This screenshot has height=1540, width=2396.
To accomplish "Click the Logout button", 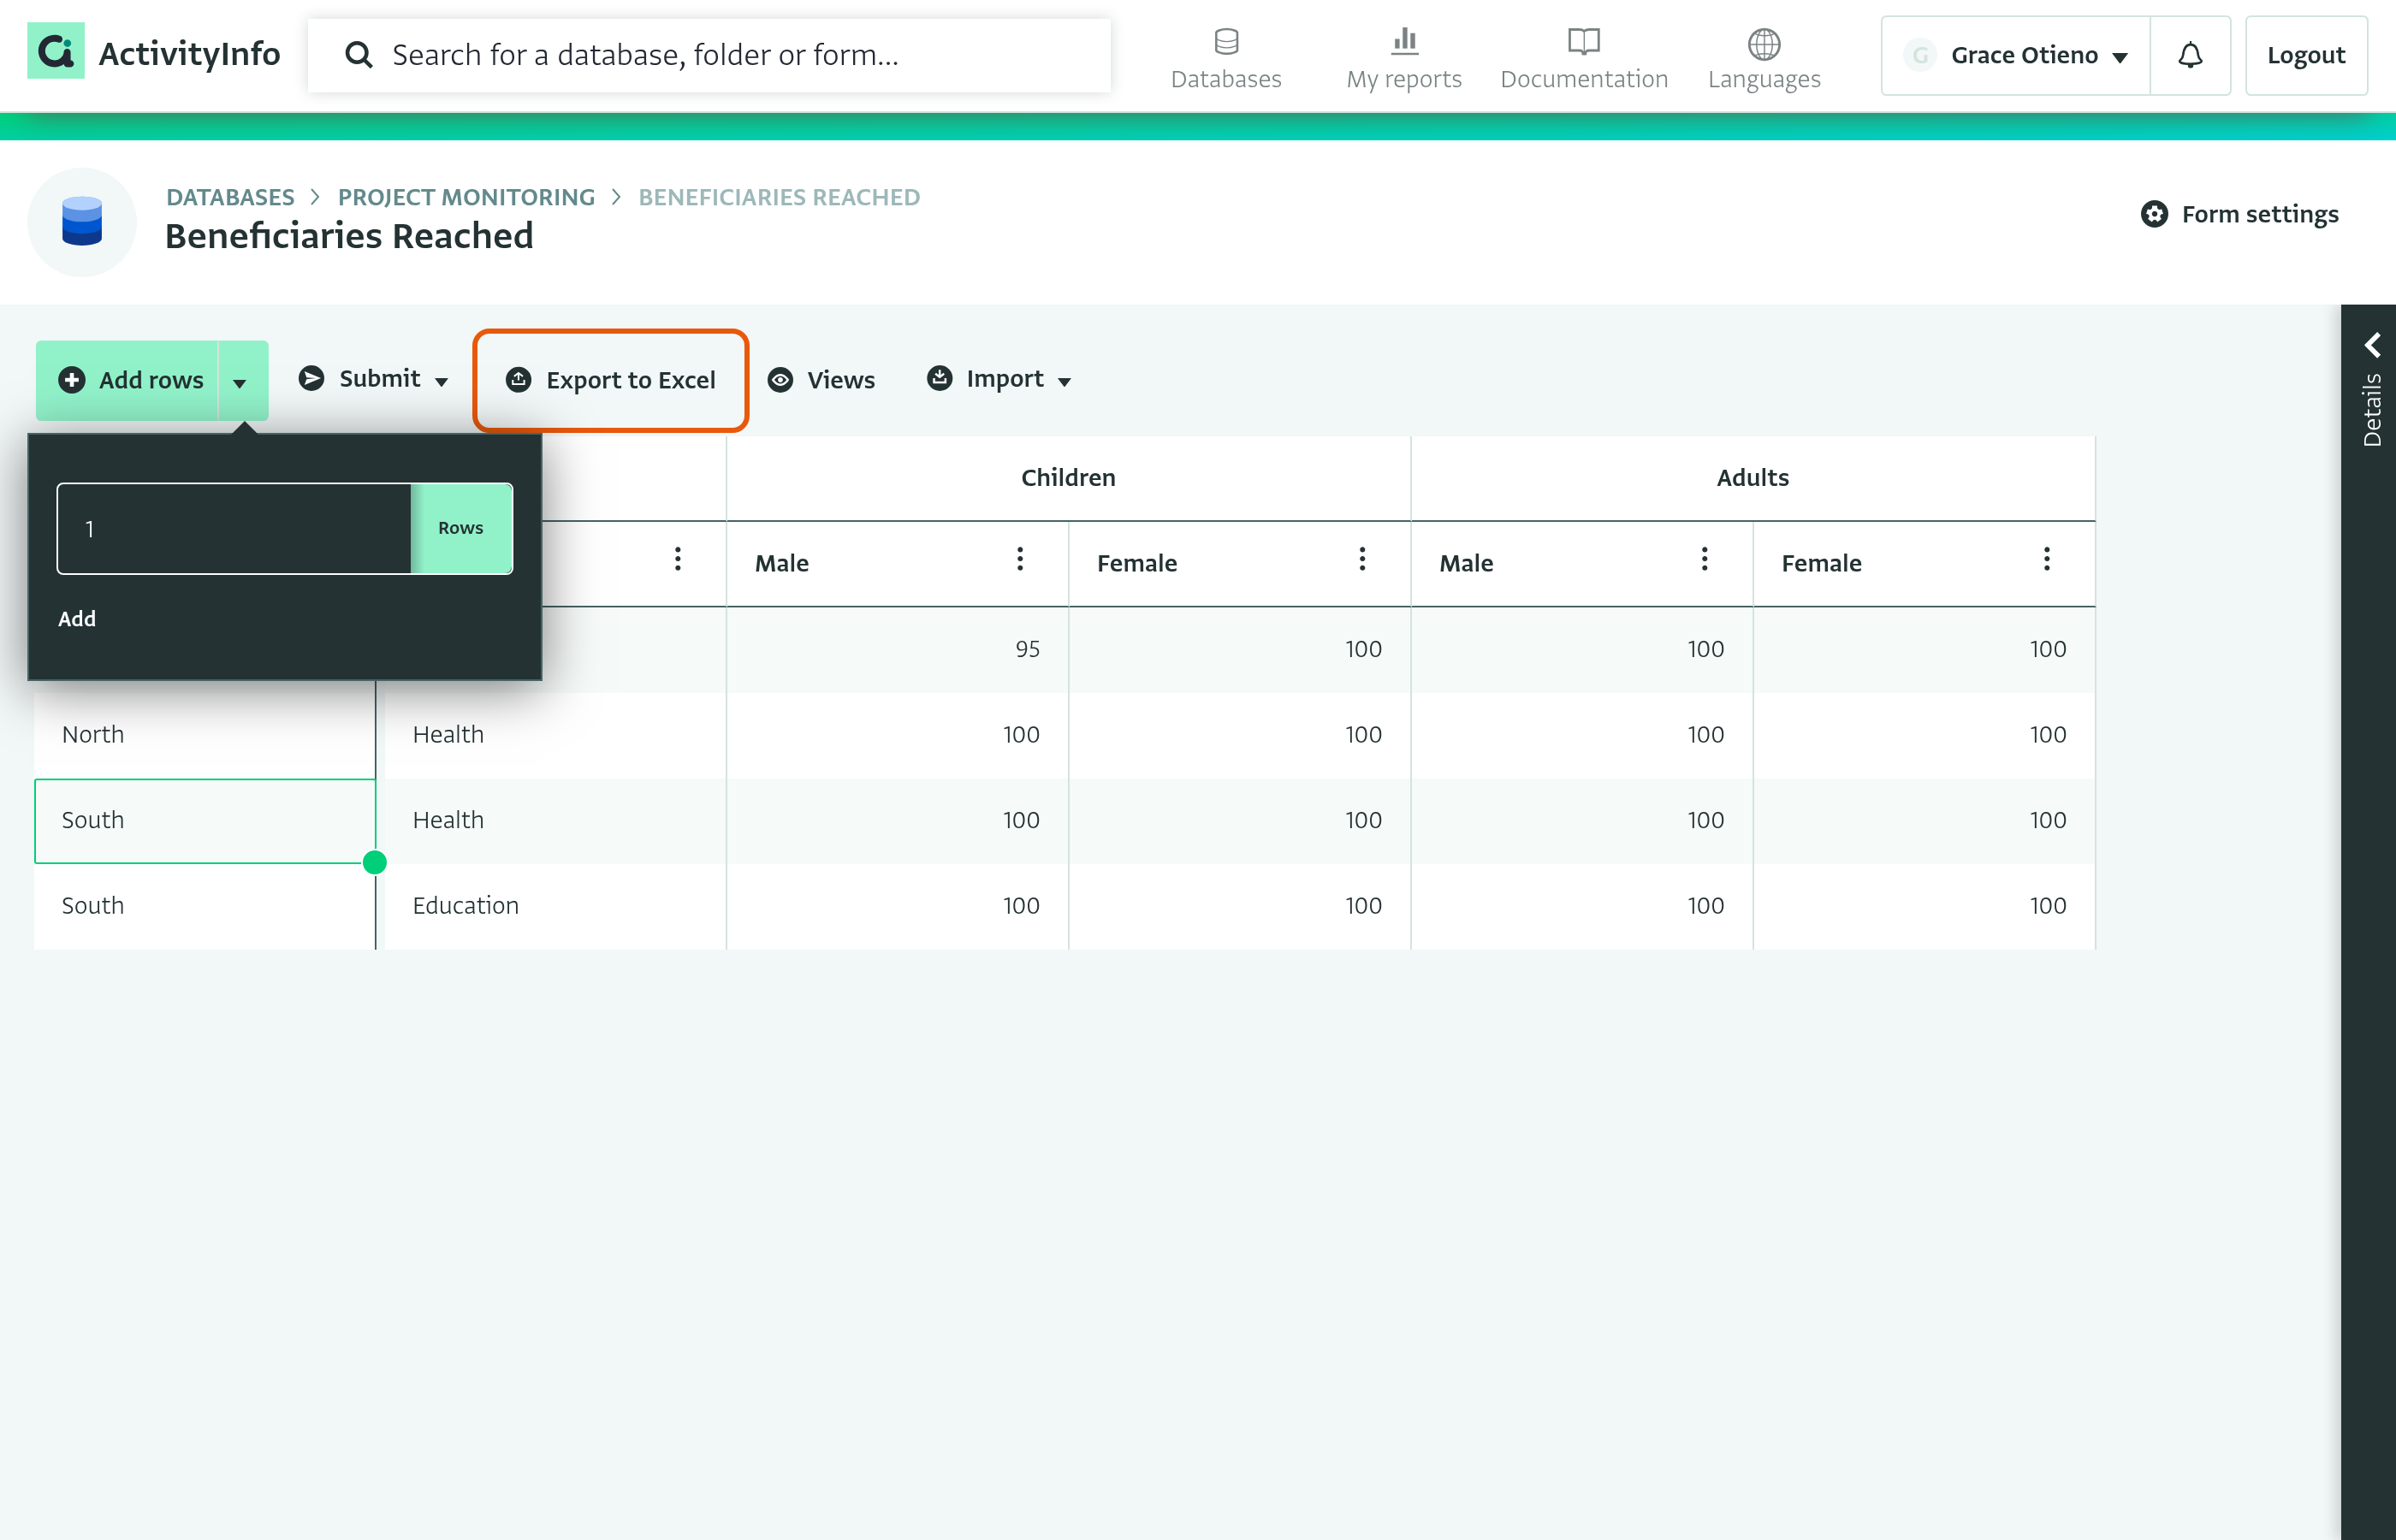I will [2305, 55].
